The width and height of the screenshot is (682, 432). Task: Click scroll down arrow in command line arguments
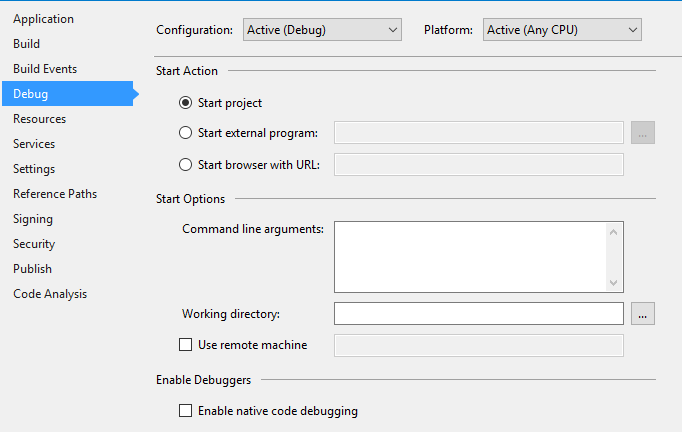point(614,282)
